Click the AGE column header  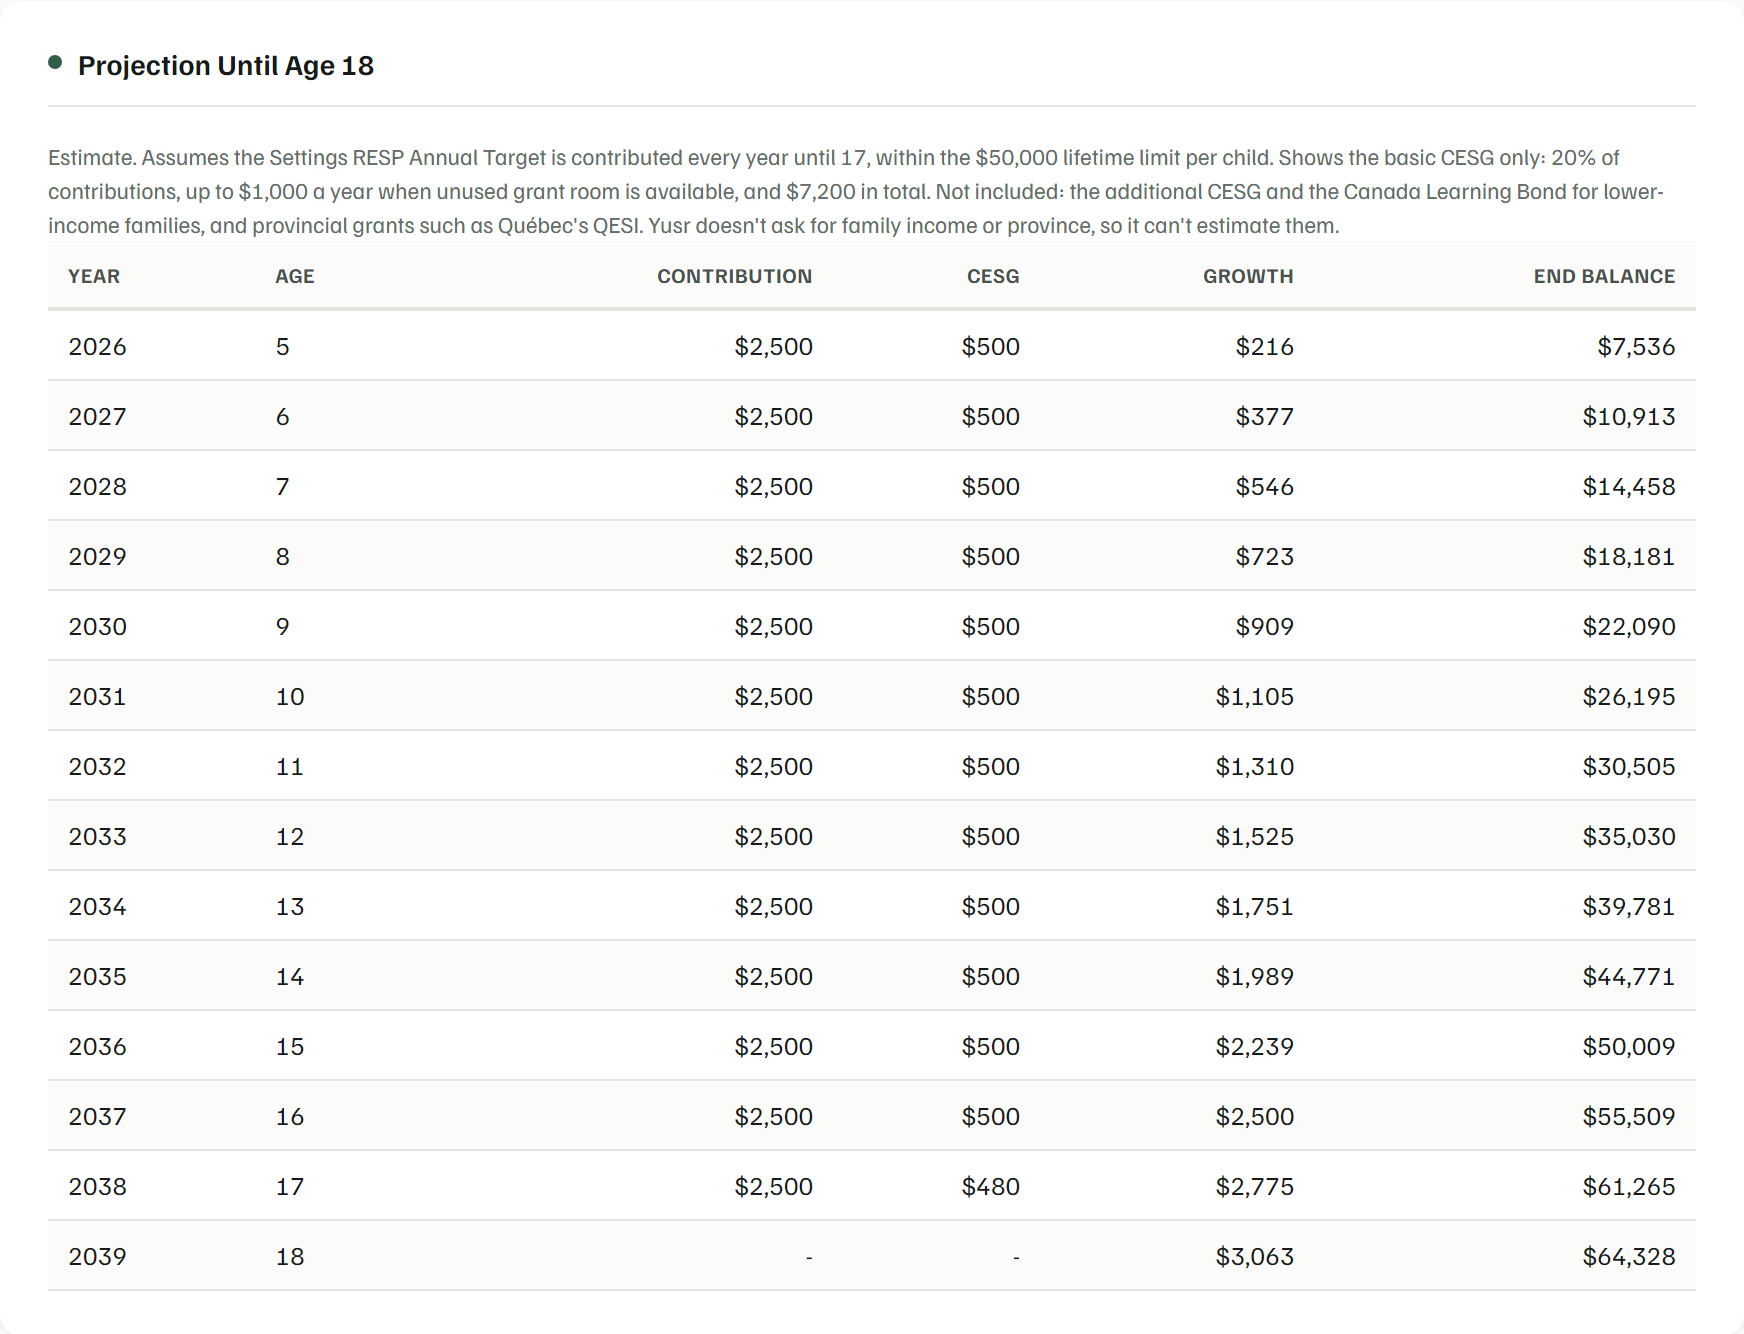tap(295, 277)
